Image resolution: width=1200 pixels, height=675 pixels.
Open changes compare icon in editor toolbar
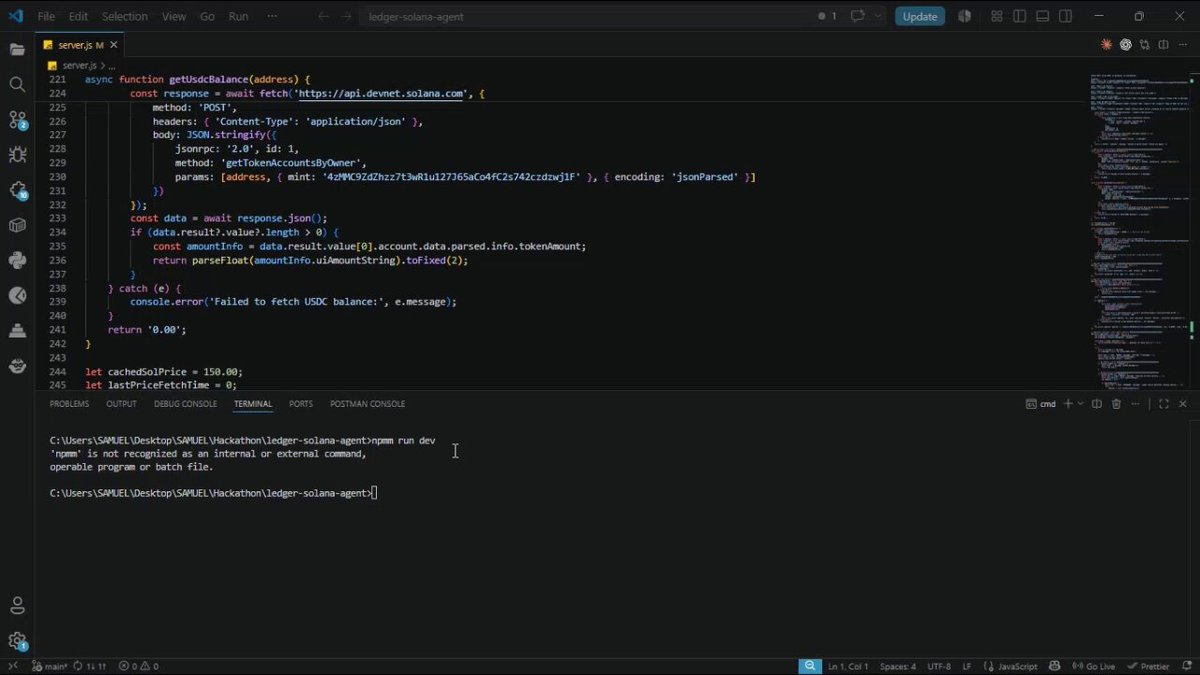coord(1144,45)
